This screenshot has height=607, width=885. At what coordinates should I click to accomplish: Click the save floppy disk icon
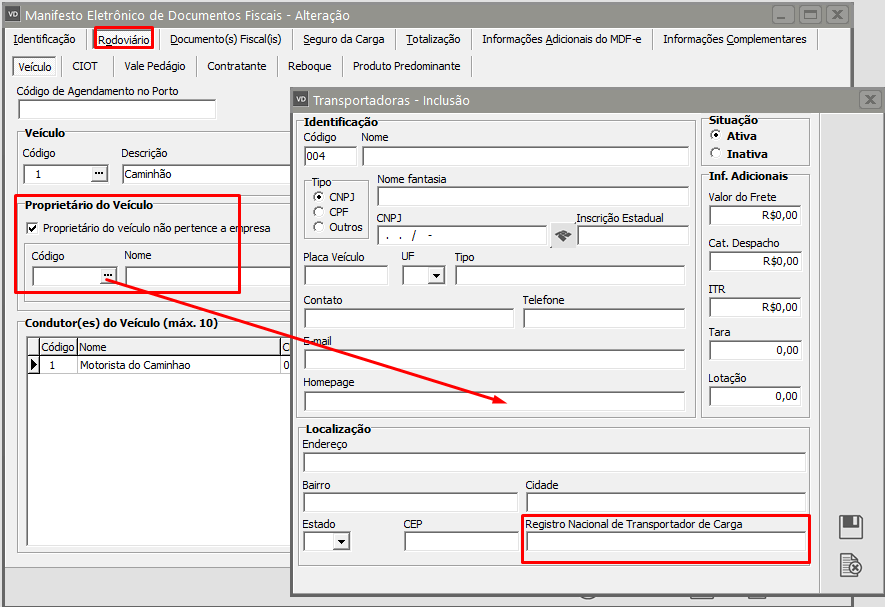[850, 526]
